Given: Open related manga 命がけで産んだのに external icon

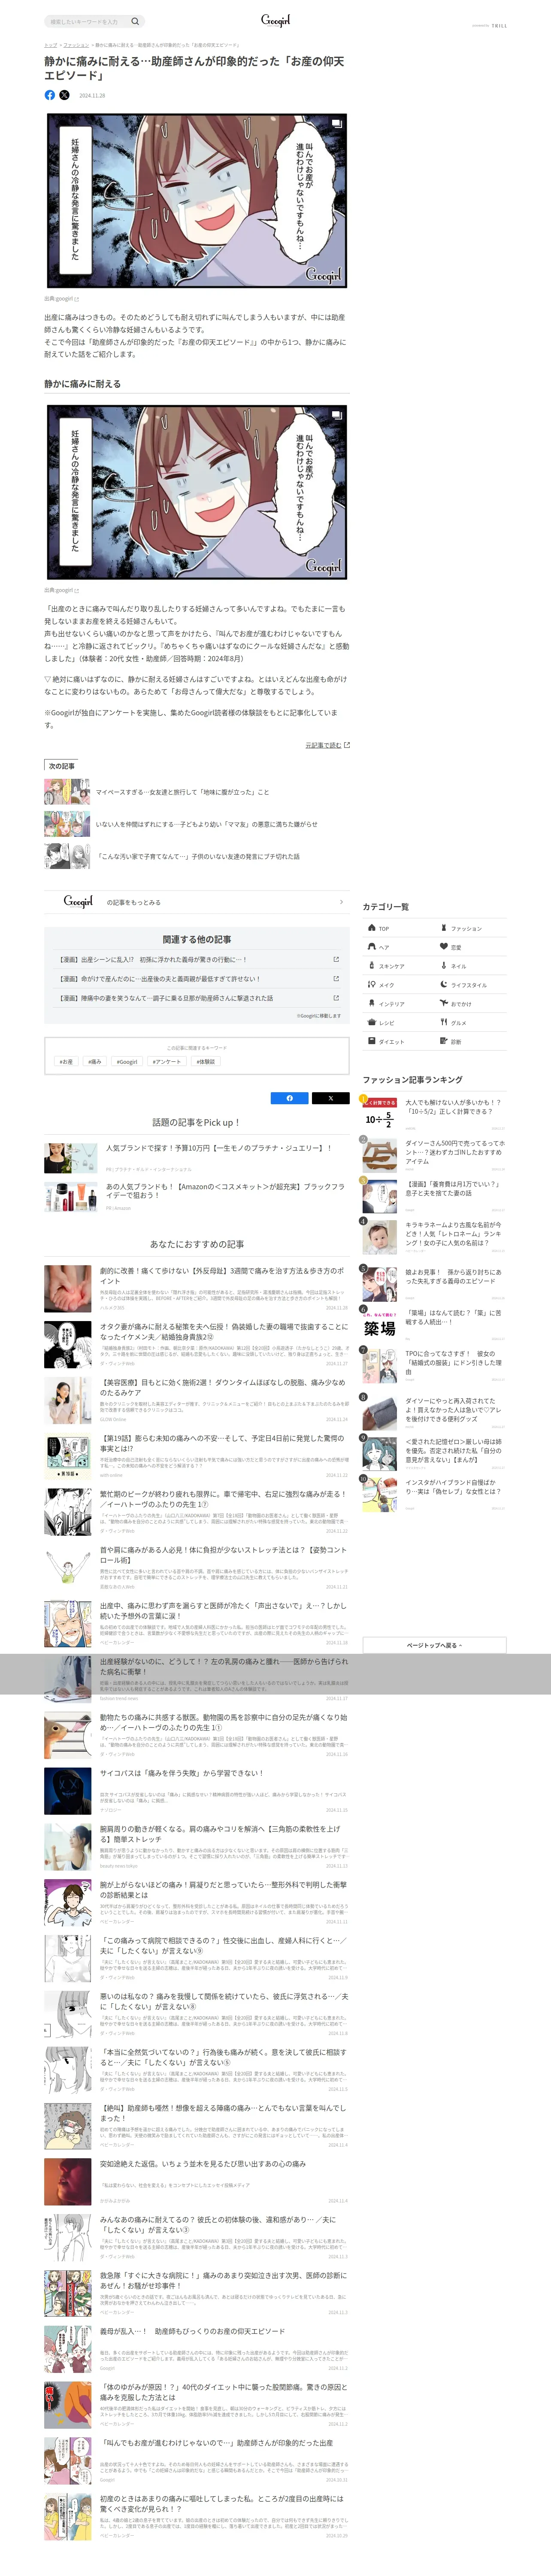Looking at the screenshot, I should (336, 979).
